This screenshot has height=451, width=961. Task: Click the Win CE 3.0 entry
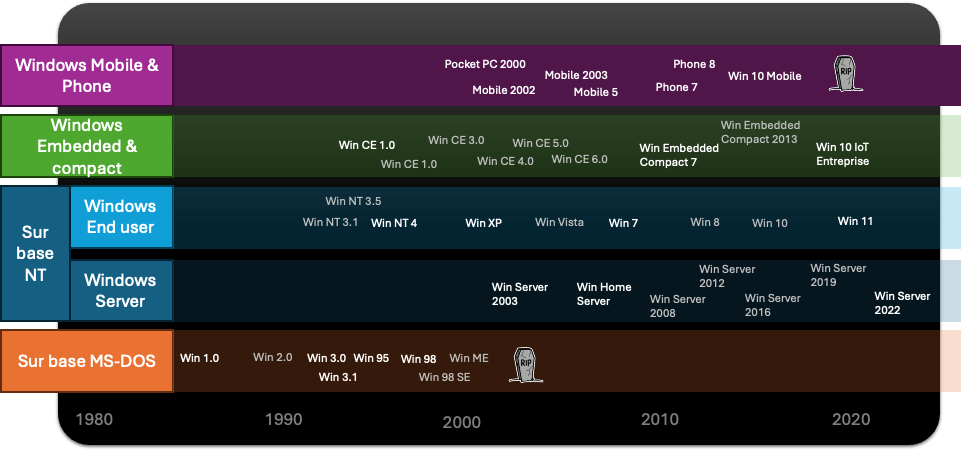(456, 140)
